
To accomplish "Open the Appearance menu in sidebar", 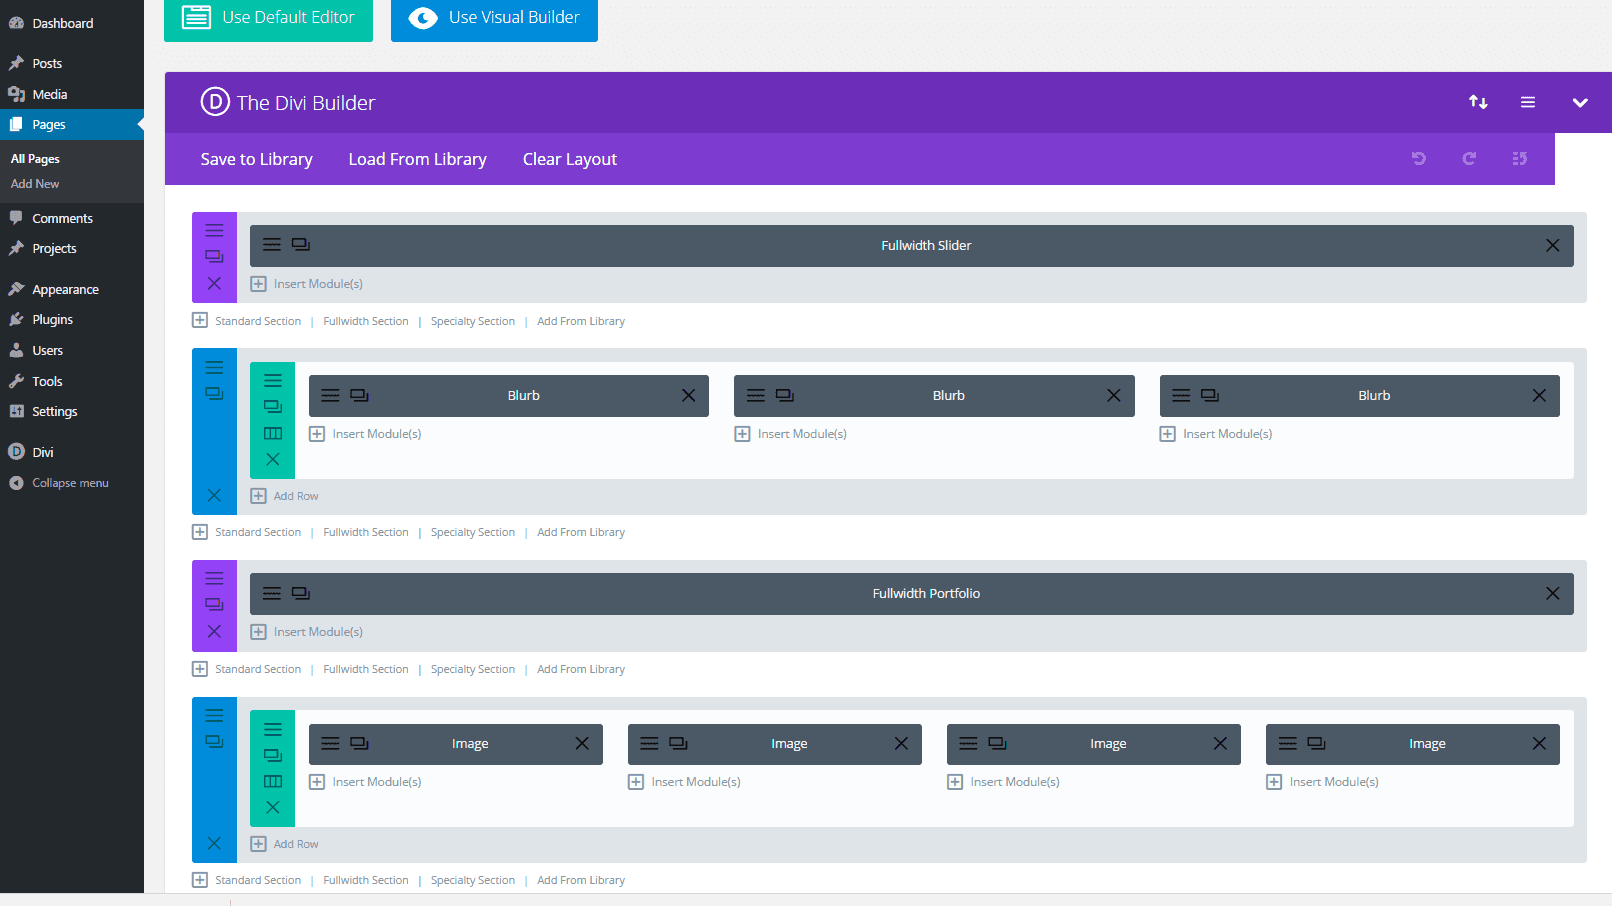I will 65,290.
